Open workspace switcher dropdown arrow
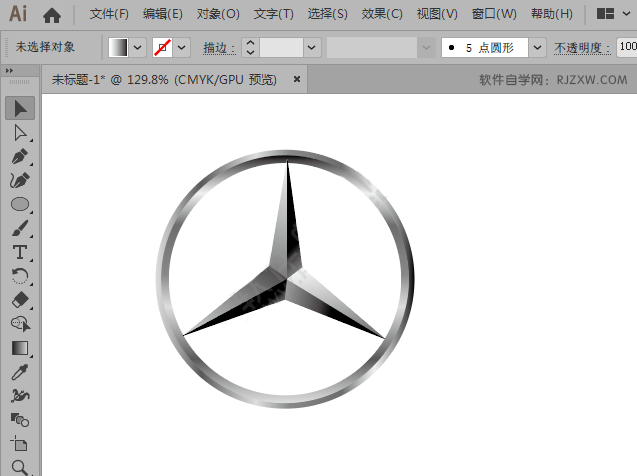Image resolution: width=637 pixels, height=476 pixels. click(x=626, y=14)
